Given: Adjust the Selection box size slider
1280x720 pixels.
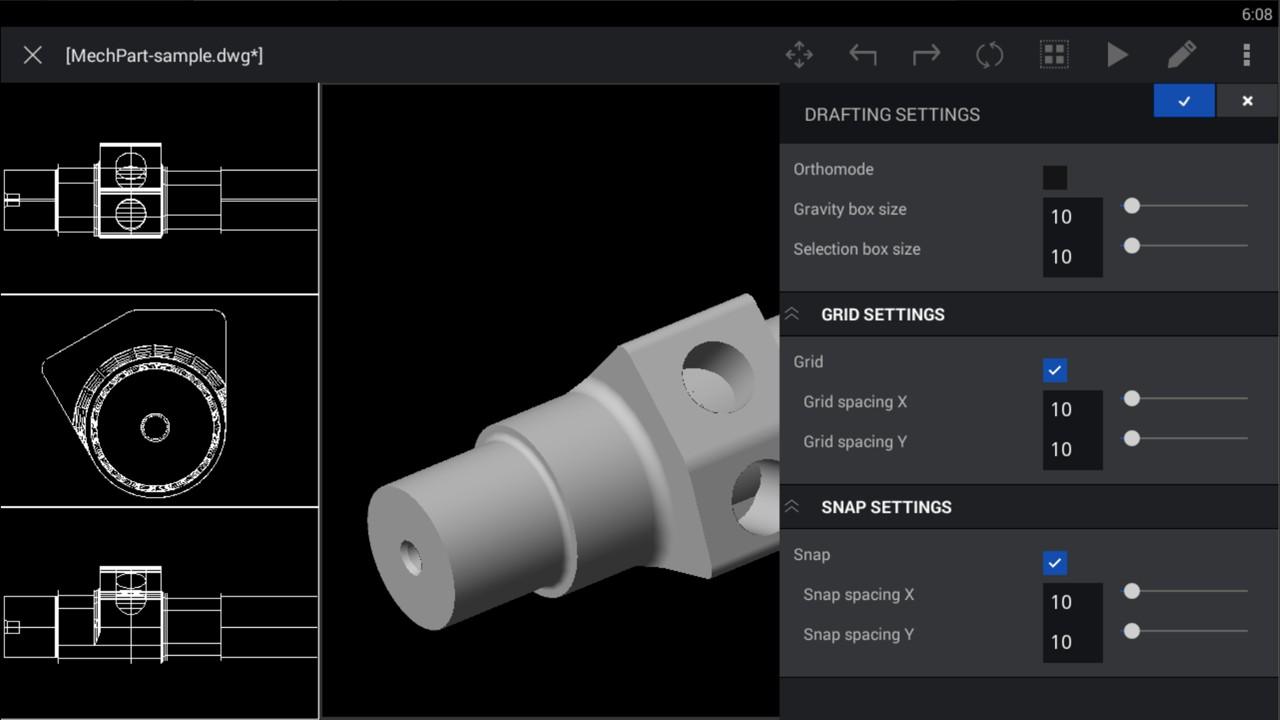Looking at the screenshot, I should (1186, 245).
